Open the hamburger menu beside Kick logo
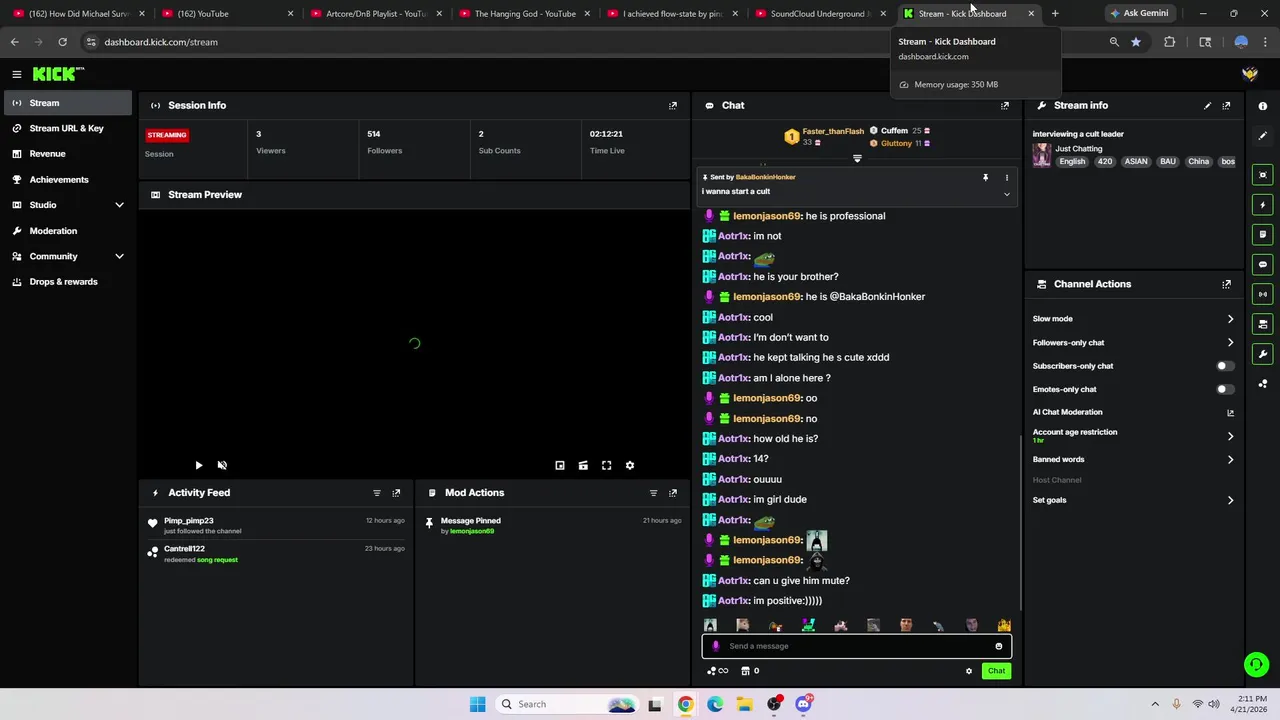1280x720 pixels. 17,74
